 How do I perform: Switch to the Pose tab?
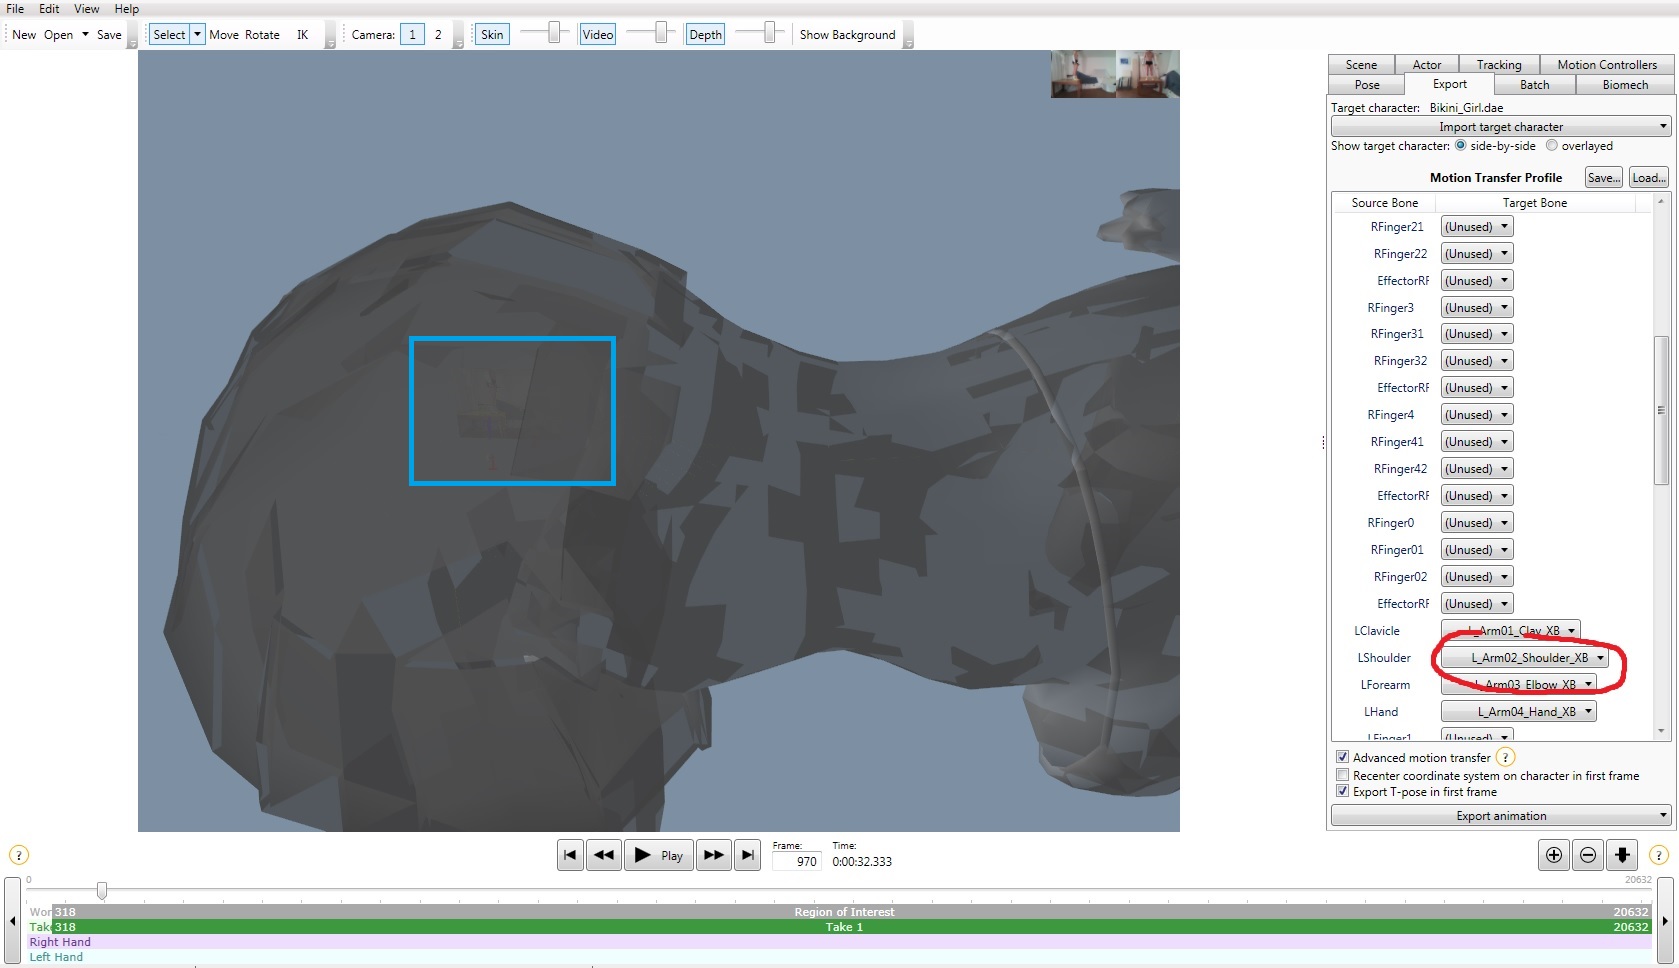[x=1367, y=85]
